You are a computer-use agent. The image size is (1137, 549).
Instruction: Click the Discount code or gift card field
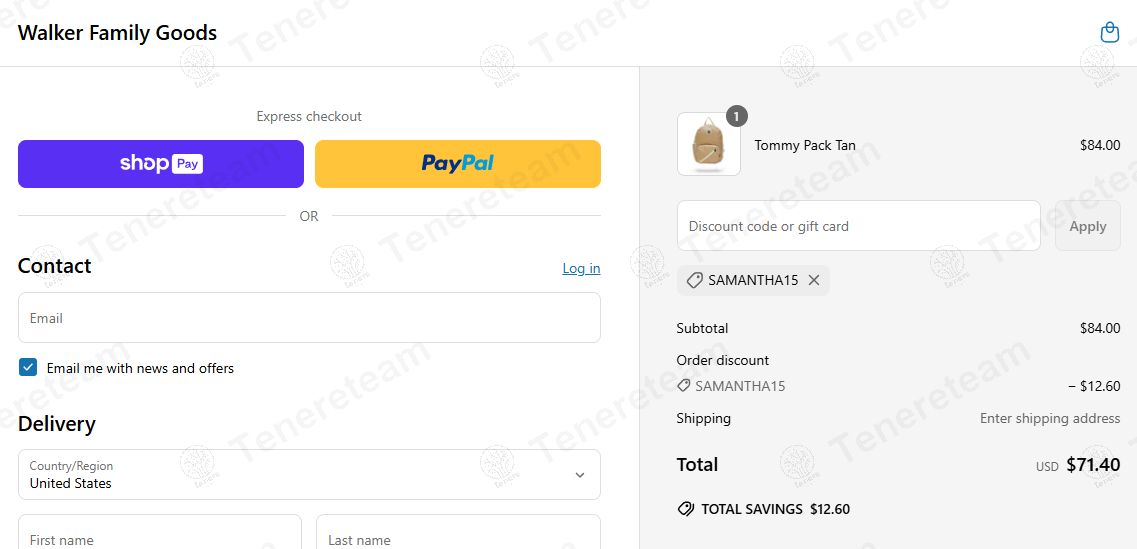click(x=858, y=226)
